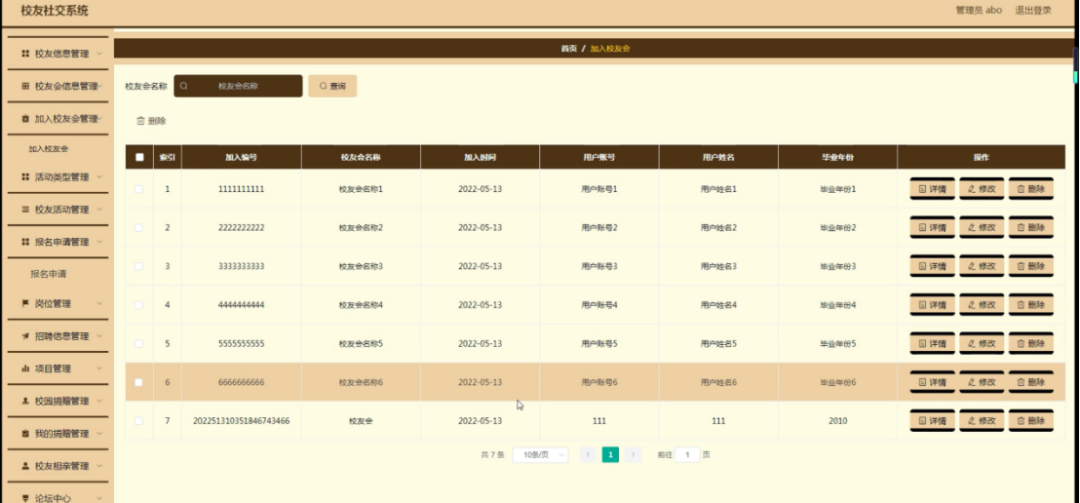Click the 管理员 abo account label

979,10
